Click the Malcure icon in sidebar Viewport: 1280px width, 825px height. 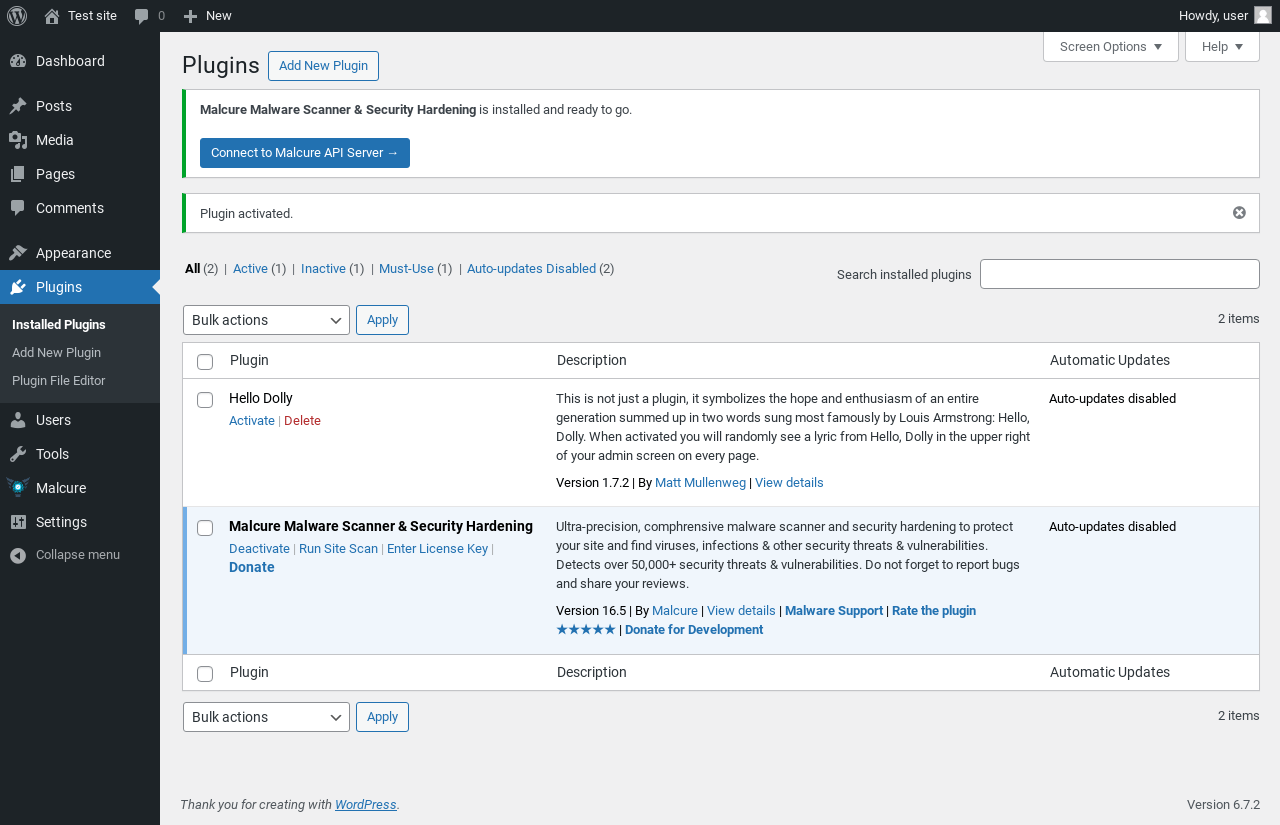pyautogui.click(x=18, y=488)
